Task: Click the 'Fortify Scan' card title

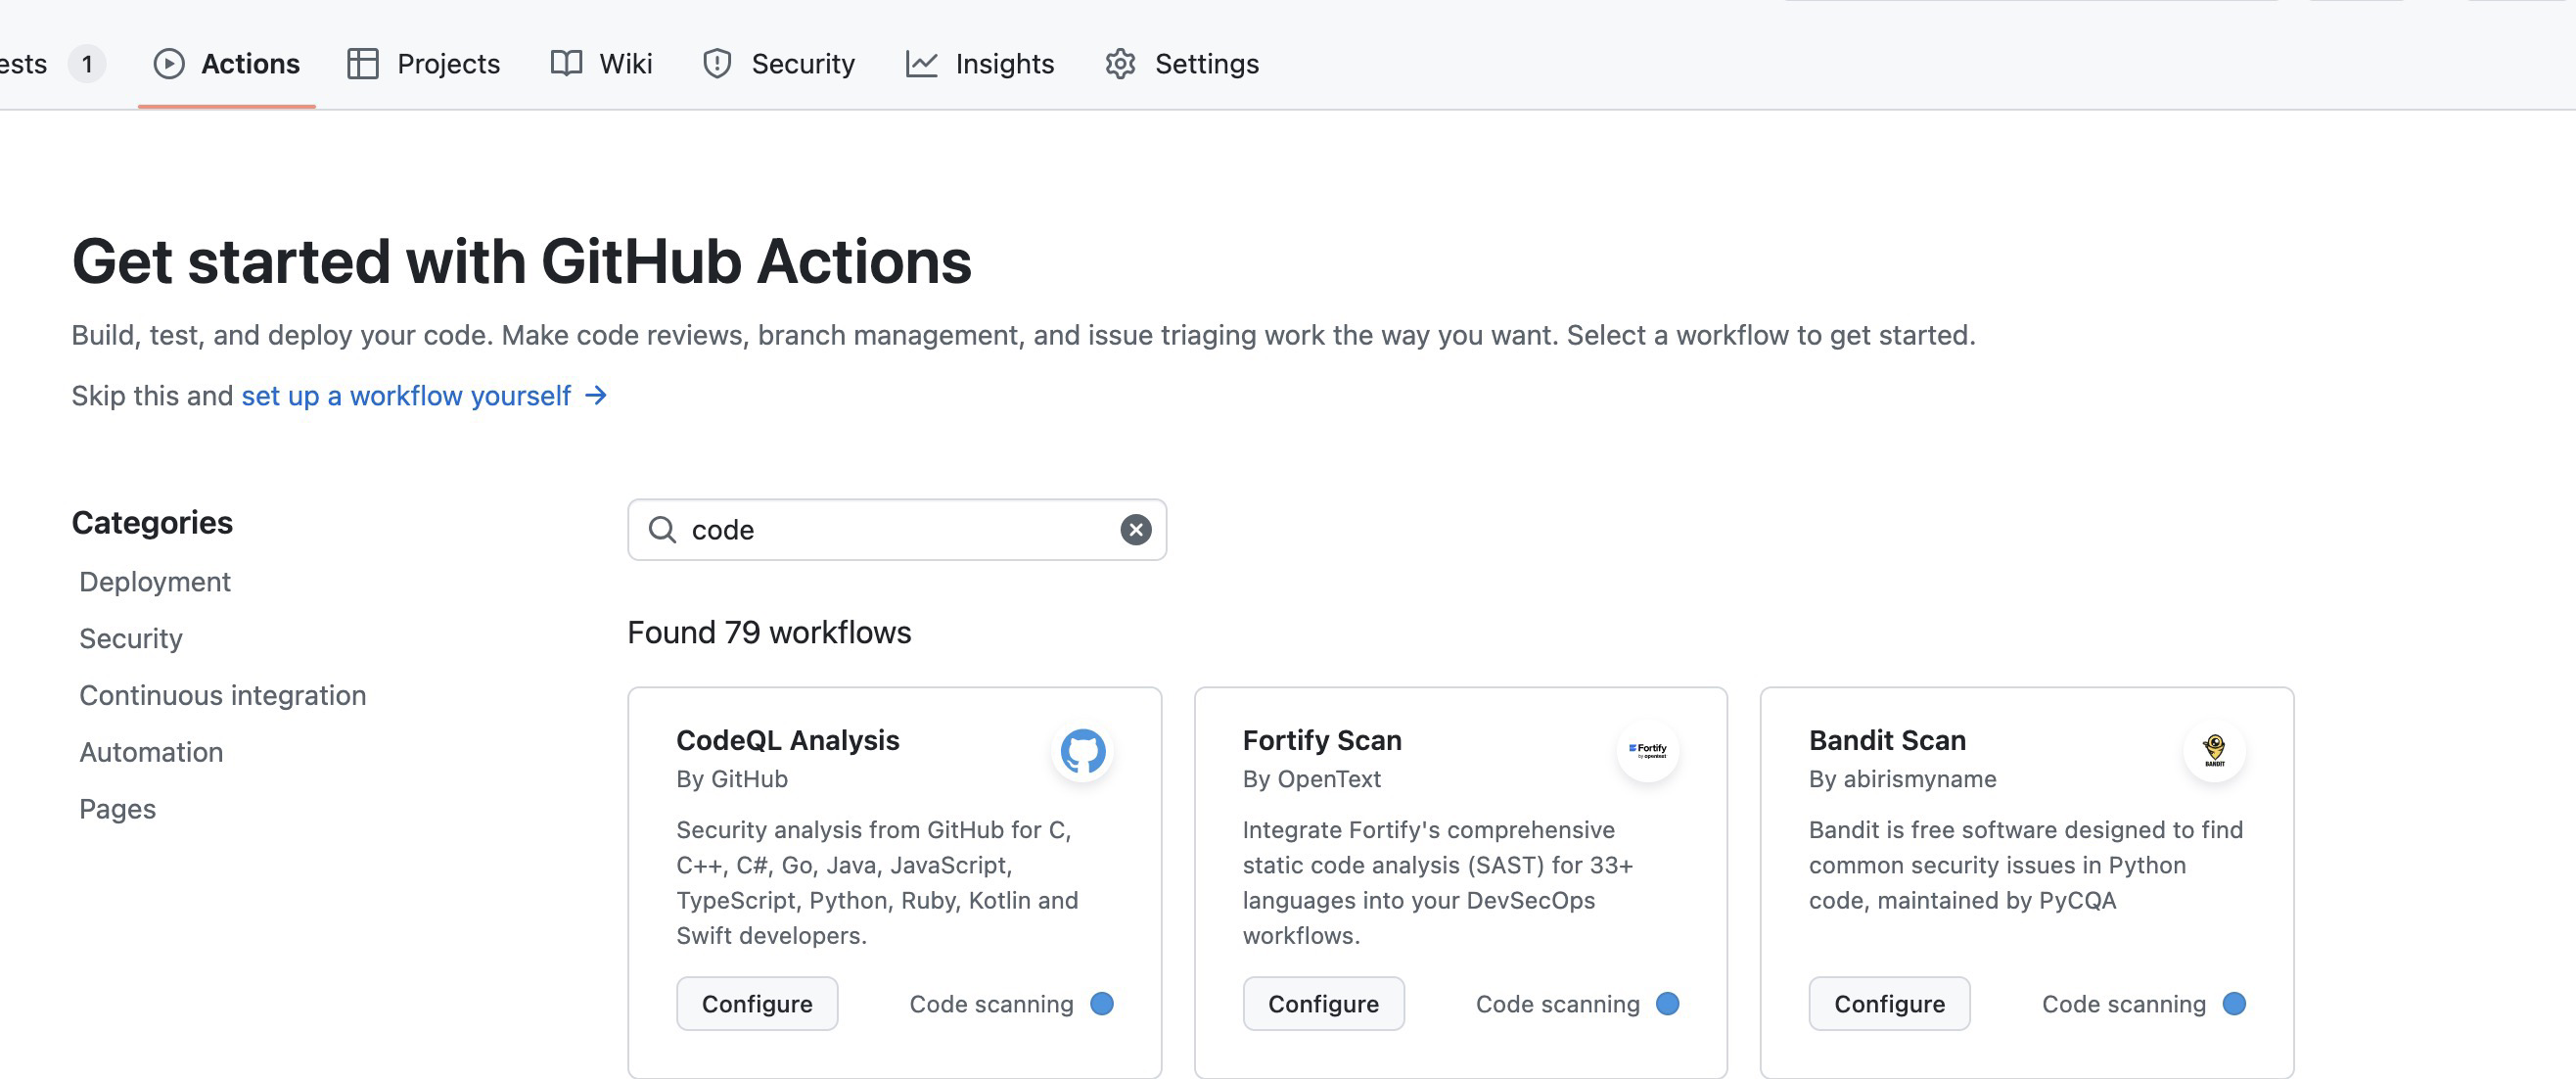Action: click(x=1322, y=740)
